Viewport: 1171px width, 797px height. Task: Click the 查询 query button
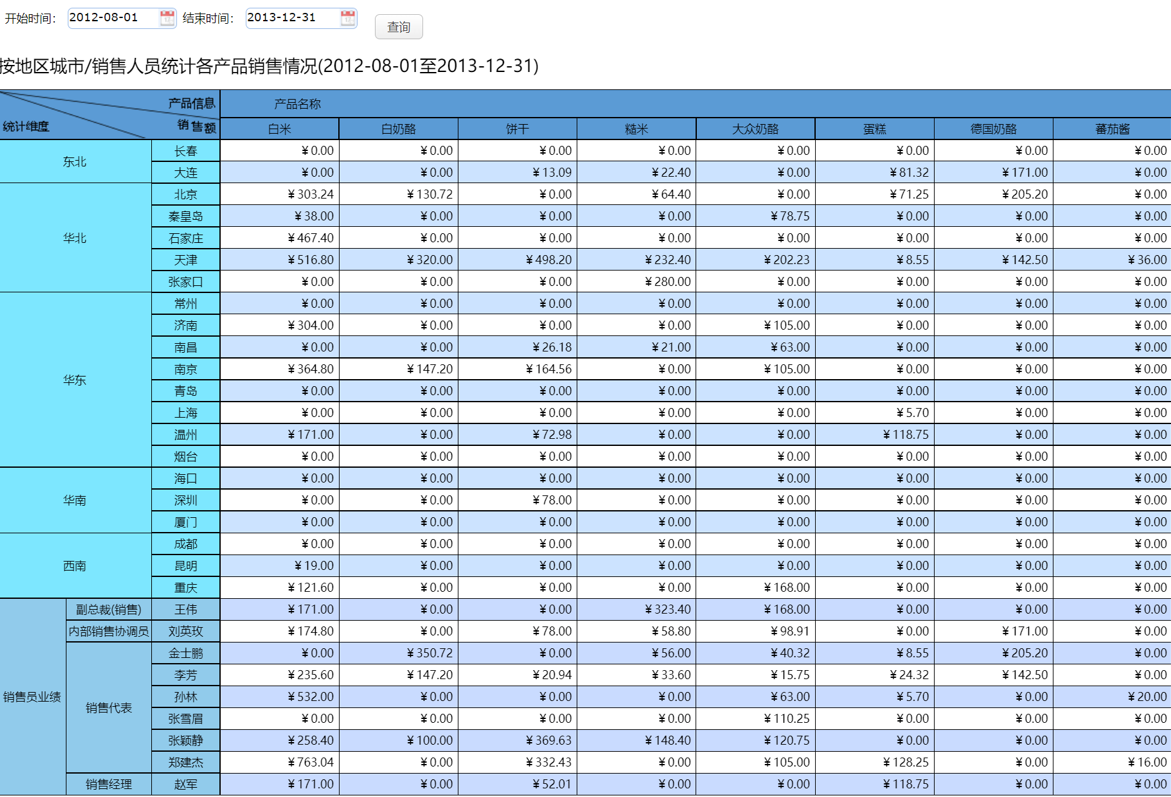click(x=399, y=27)
